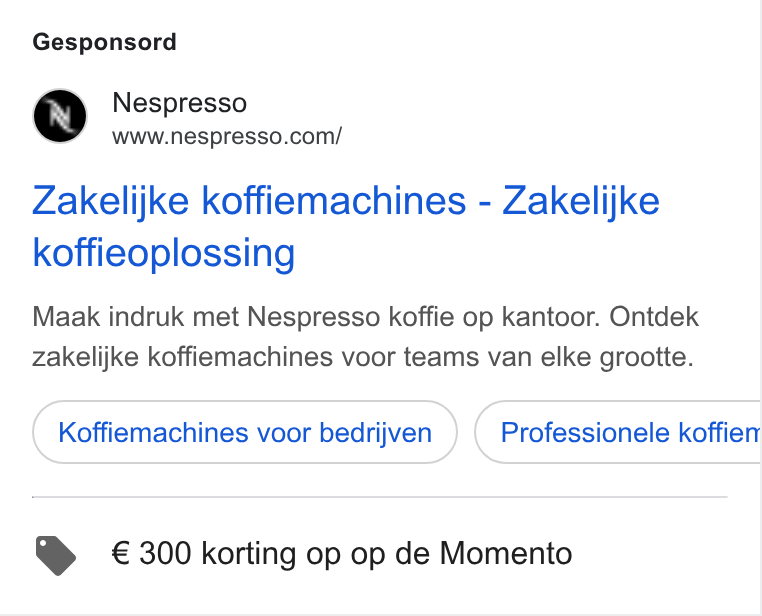Click the Nespresso advertiser name
The height and width of the screenshot is (616, 762).
point(179,103)
